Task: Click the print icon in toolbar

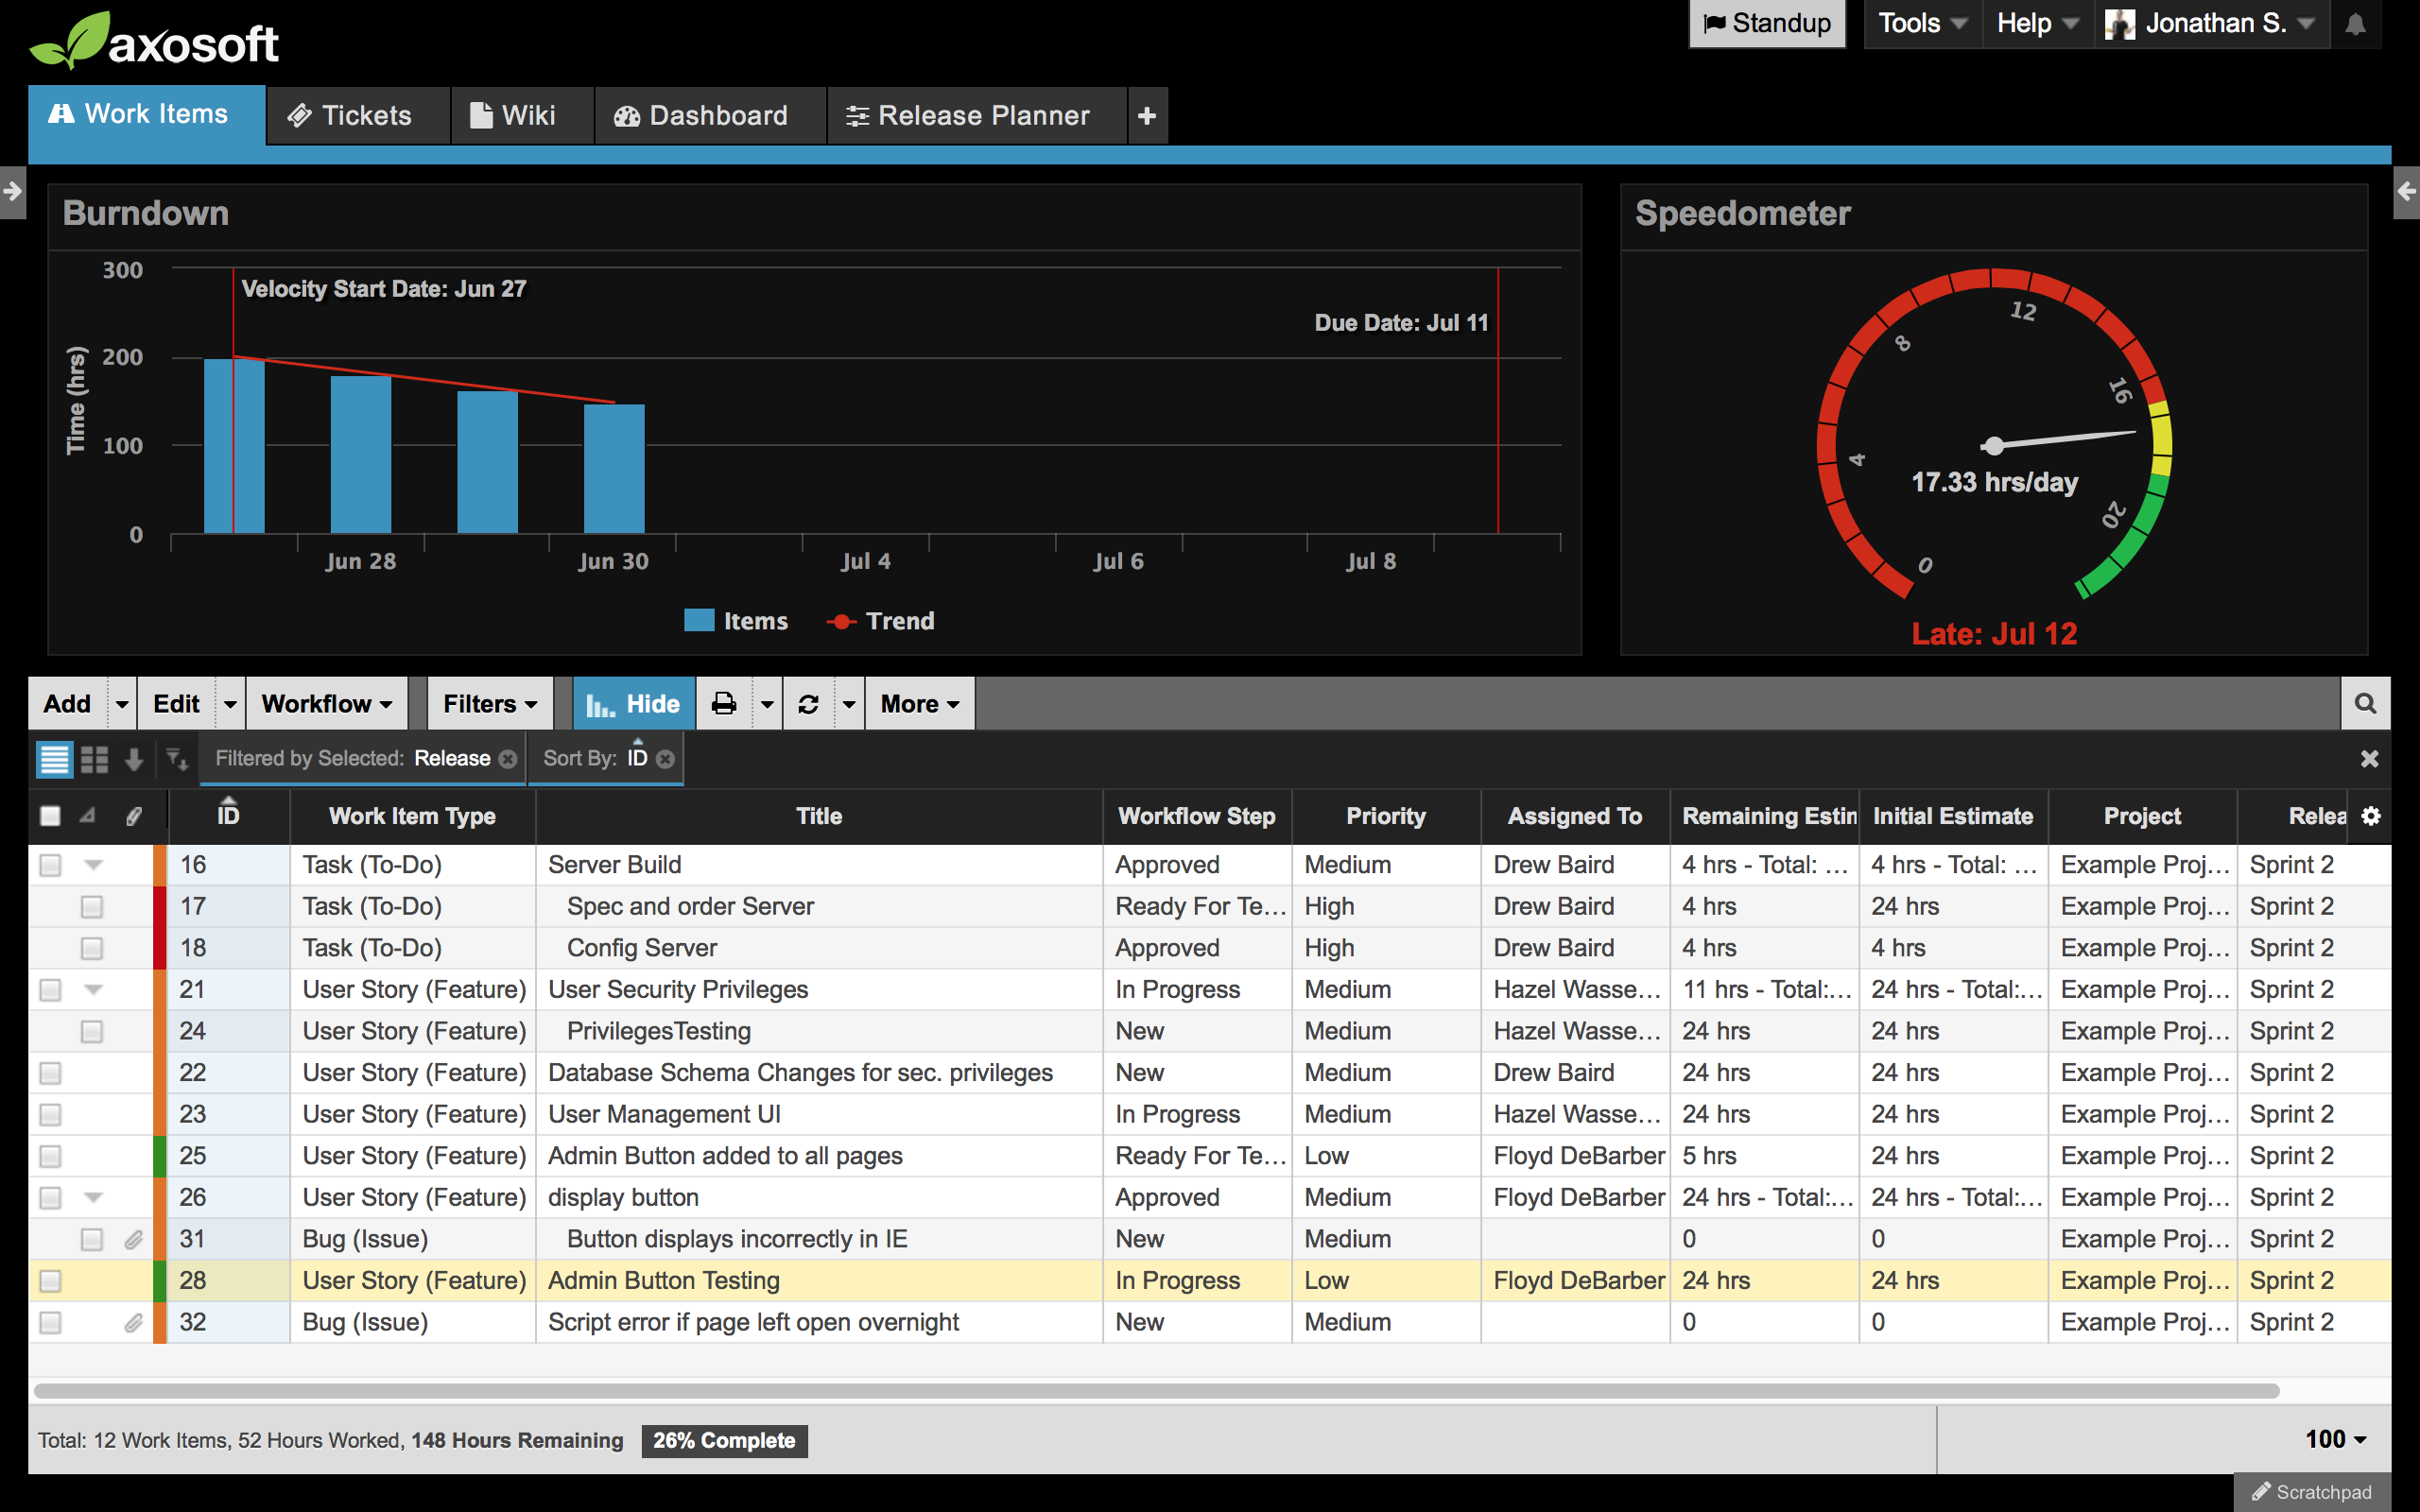Action: click(724, 704)
